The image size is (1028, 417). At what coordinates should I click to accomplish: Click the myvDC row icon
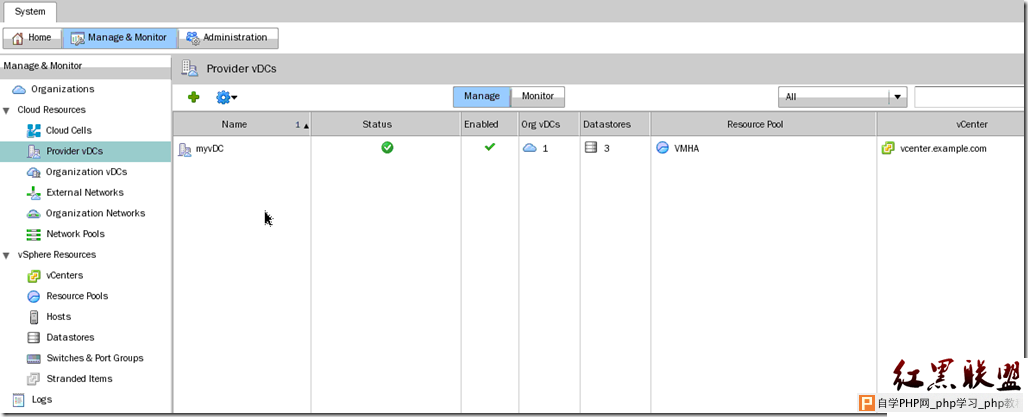[186, 149]
